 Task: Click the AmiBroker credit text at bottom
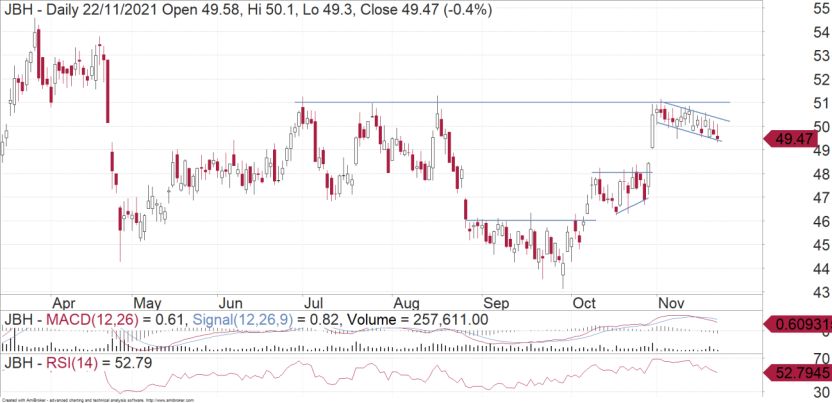pyautogui.click(x=98, y=400)
